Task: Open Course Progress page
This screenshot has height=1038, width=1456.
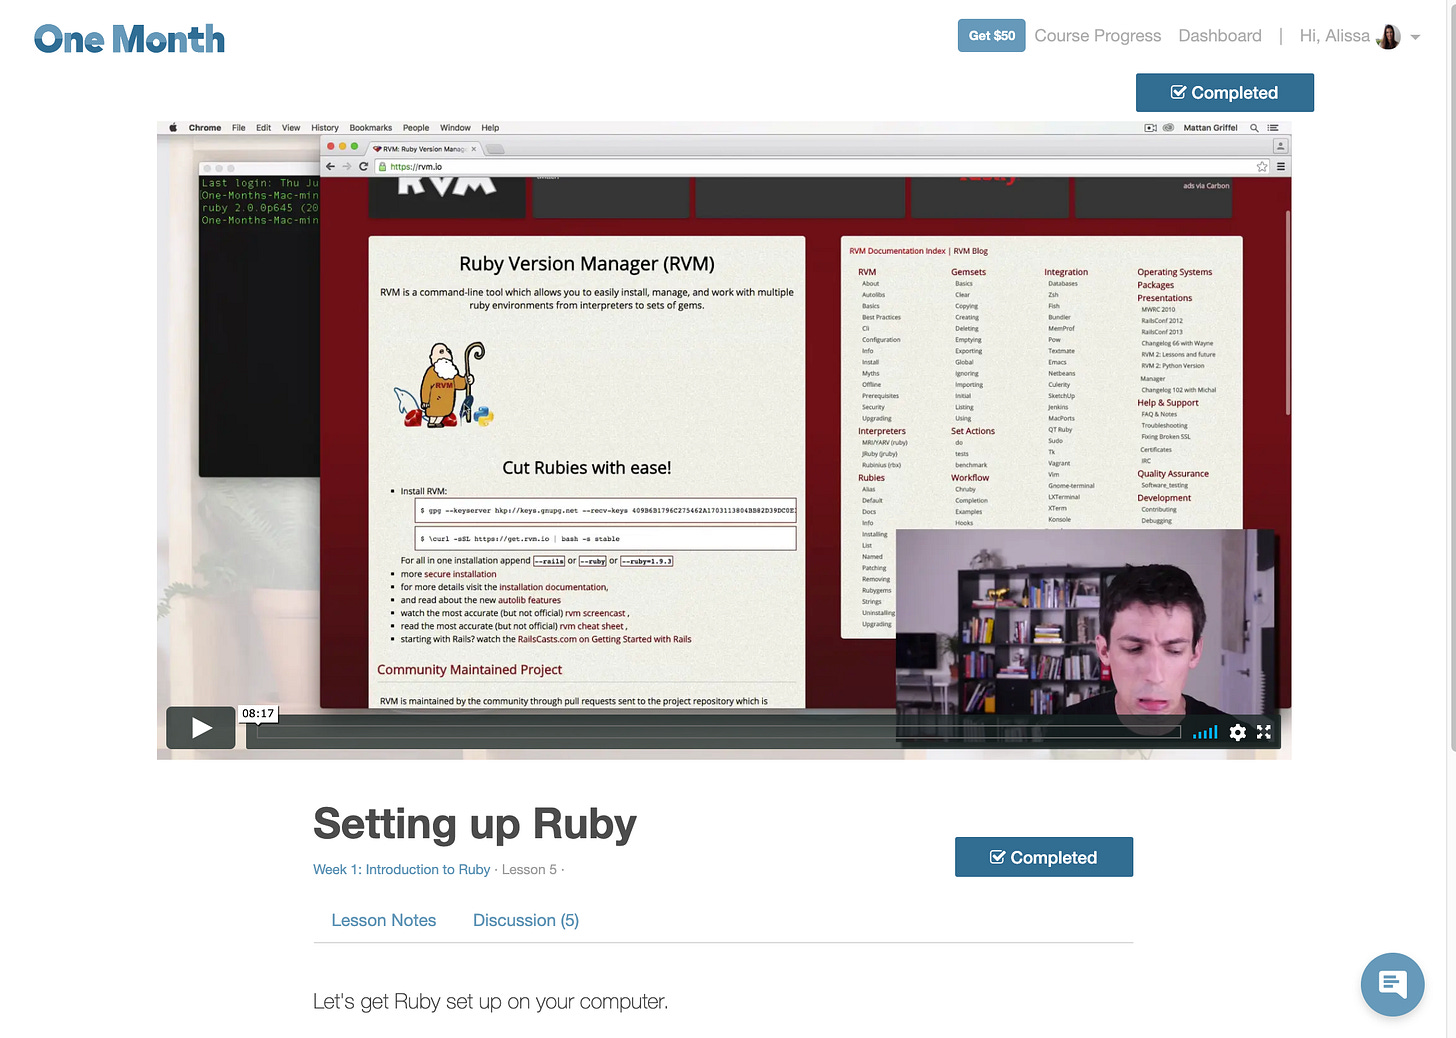Action: (1098, 36)
